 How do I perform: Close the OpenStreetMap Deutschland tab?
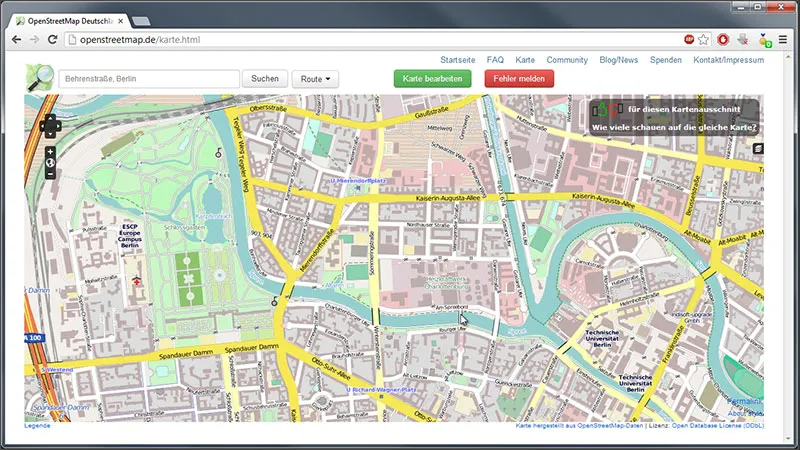pos(120,21)
